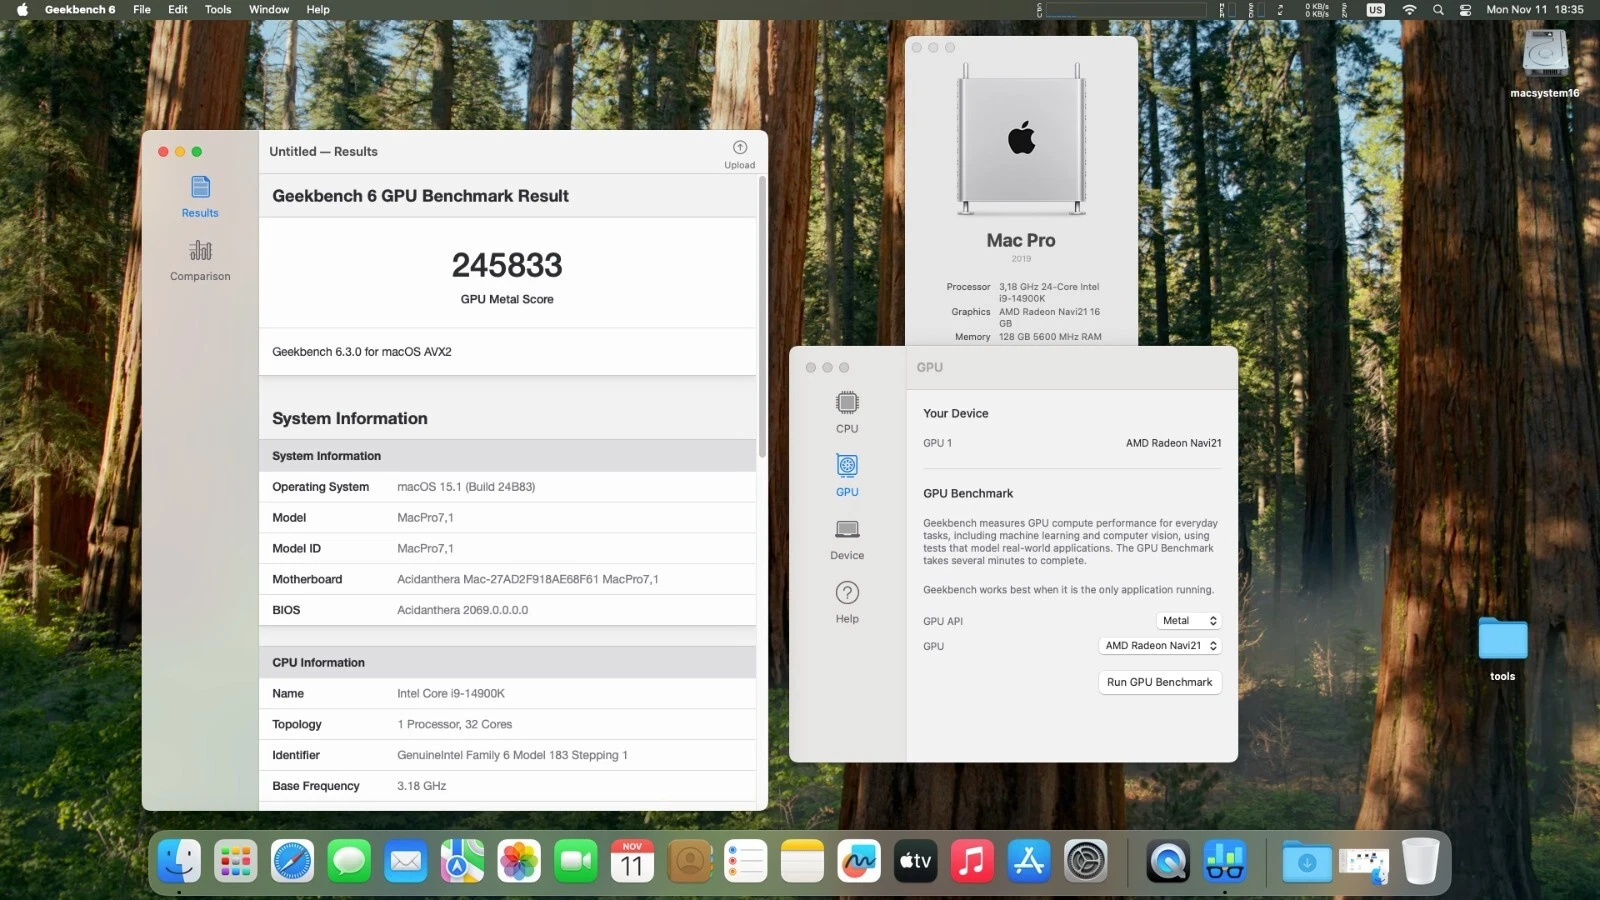Launch Safari from the dock
Image resolution: width=1600 pixels, height=900 pixels.
pos(293,860)
